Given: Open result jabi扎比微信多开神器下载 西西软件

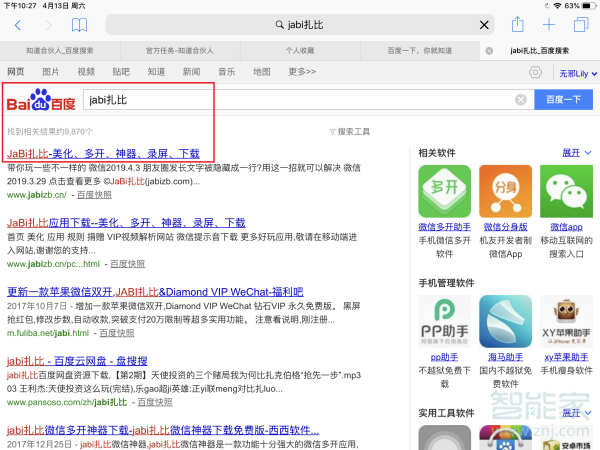Looking at the screenshot, I should (x=163, y=430).
